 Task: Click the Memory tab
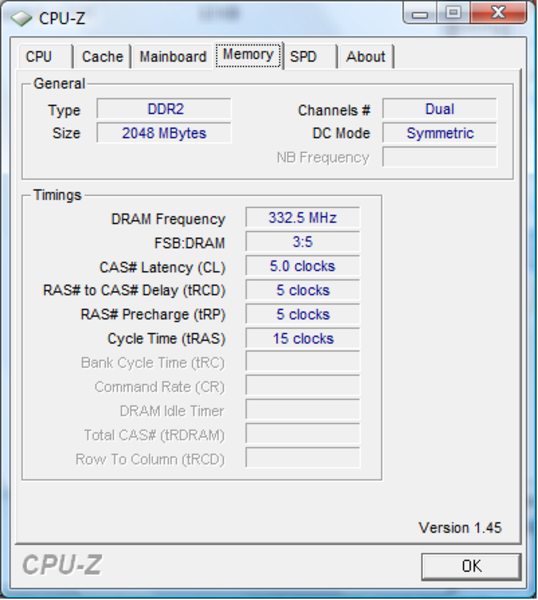[248, 55]
